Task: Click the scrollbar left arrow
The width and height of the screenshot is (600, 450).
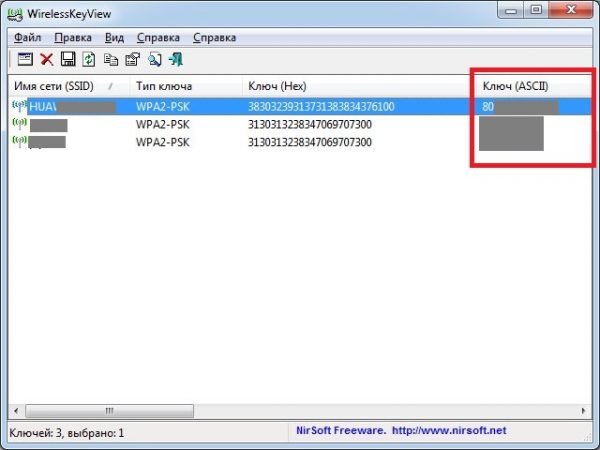Action: point(16,411)
